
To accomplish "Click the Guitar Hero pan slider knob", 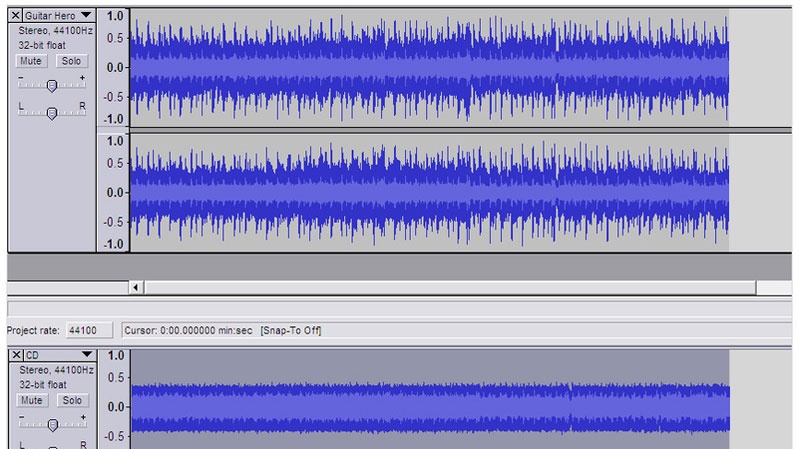I will [52, 113].
